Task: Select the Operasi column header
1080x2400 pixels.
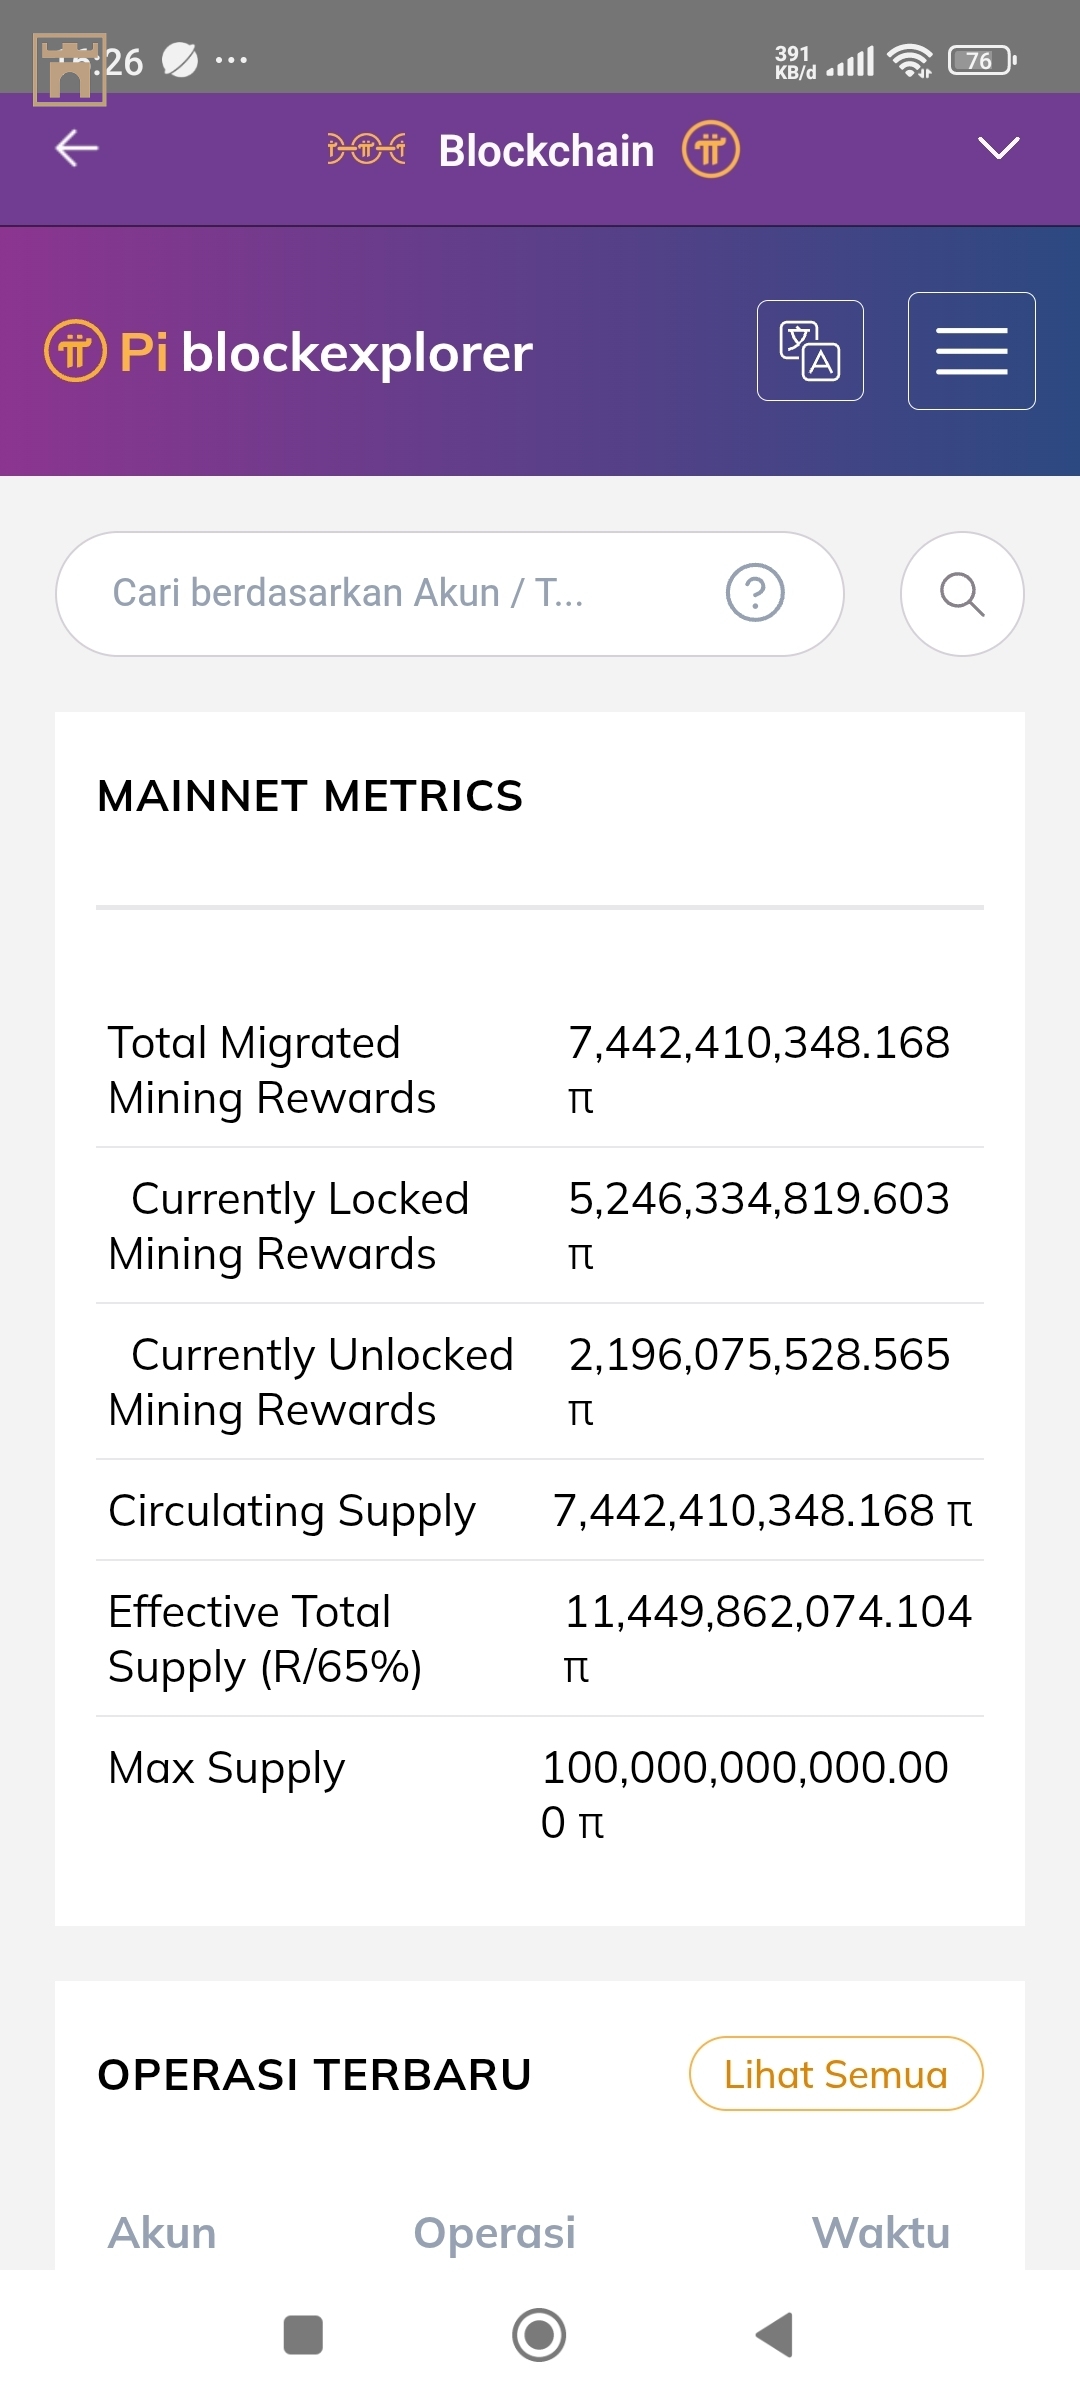Action: (x=495, y=2233)
